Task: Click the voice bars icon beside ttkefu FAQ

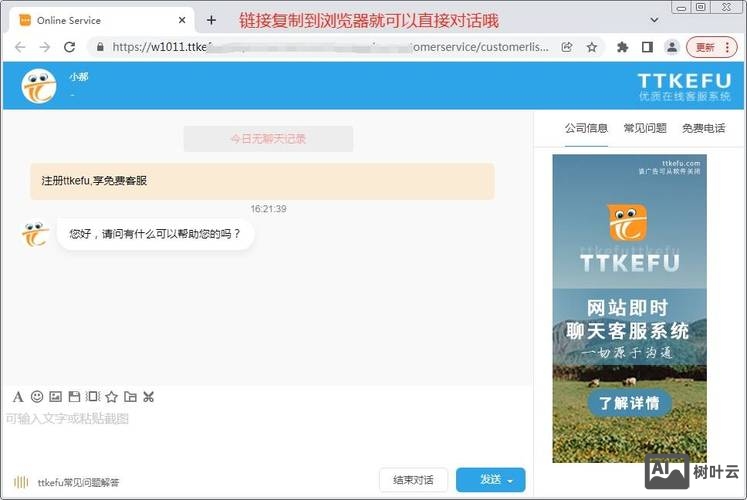Action: [x=21, y=482]
